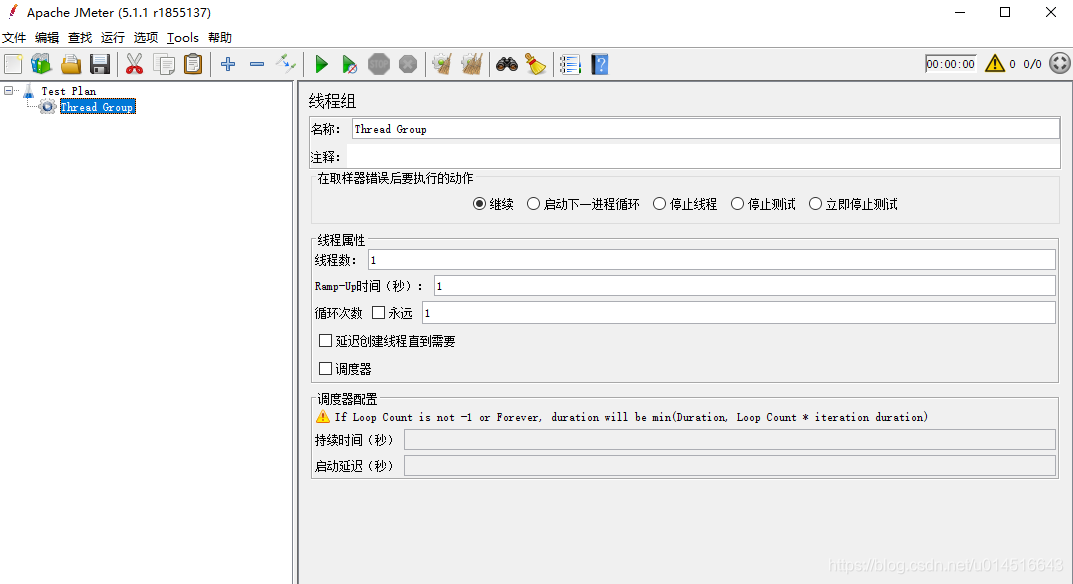The width and height of the screenshot is (1073, 584).
Task: Collapse the Test Plan tree node
Action: click(8, 90)
